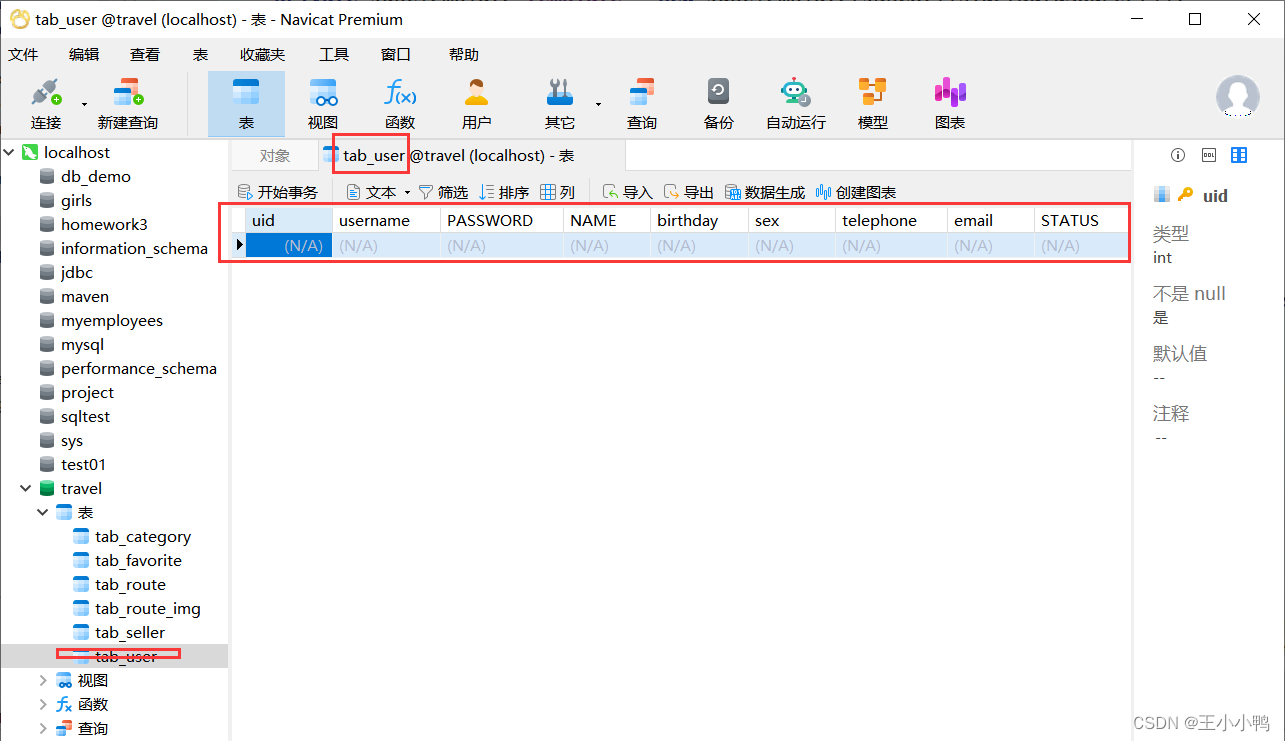Click the Export (导出) button
1285x741 pixels.
coord(689,192)
